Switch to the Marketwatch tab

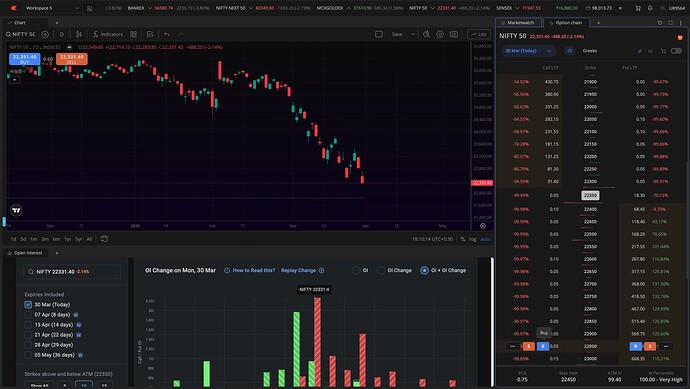pos(519,22)
